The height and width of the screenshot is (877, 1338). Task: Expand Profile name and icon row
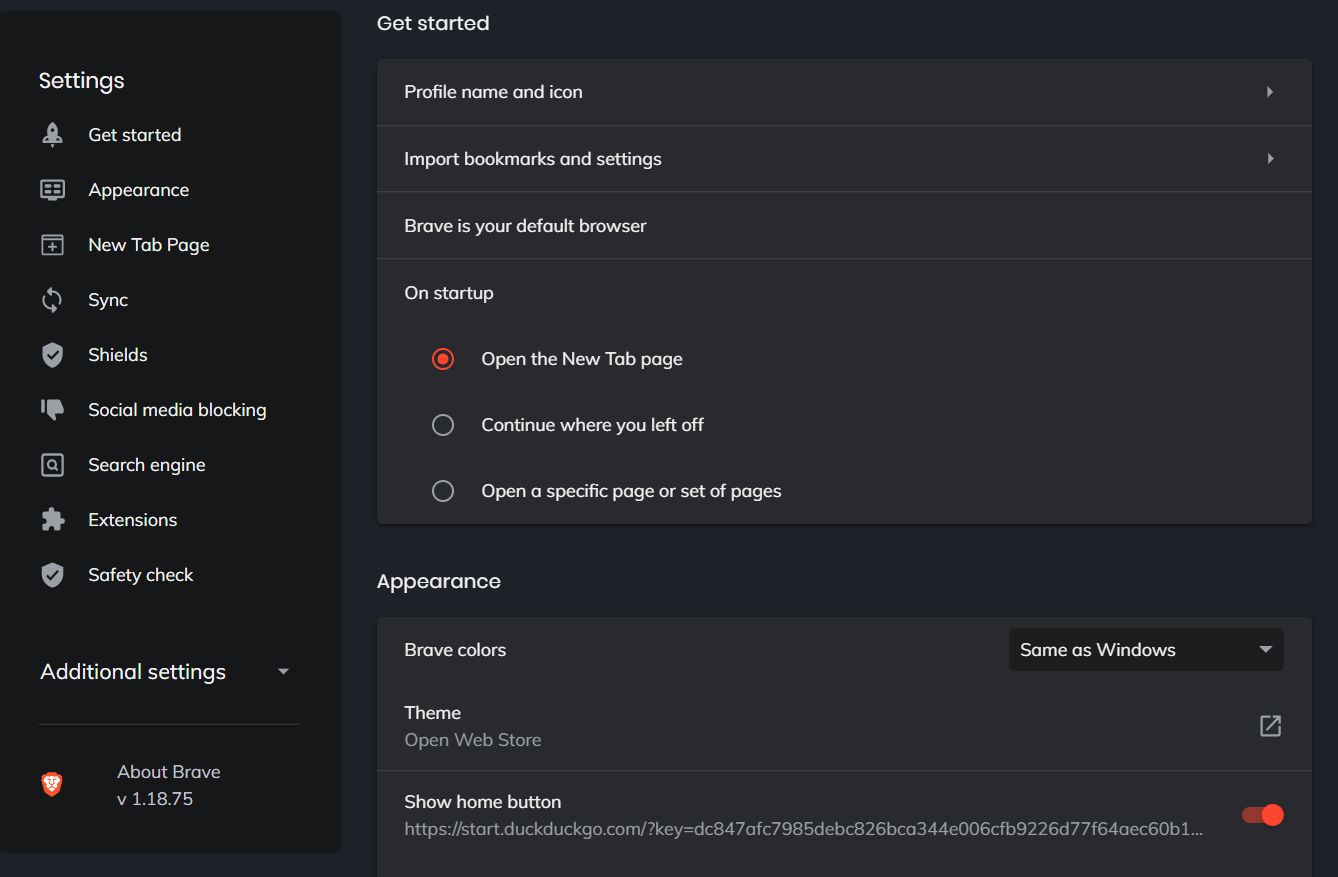pyautogui.click(x=843, y=92)
